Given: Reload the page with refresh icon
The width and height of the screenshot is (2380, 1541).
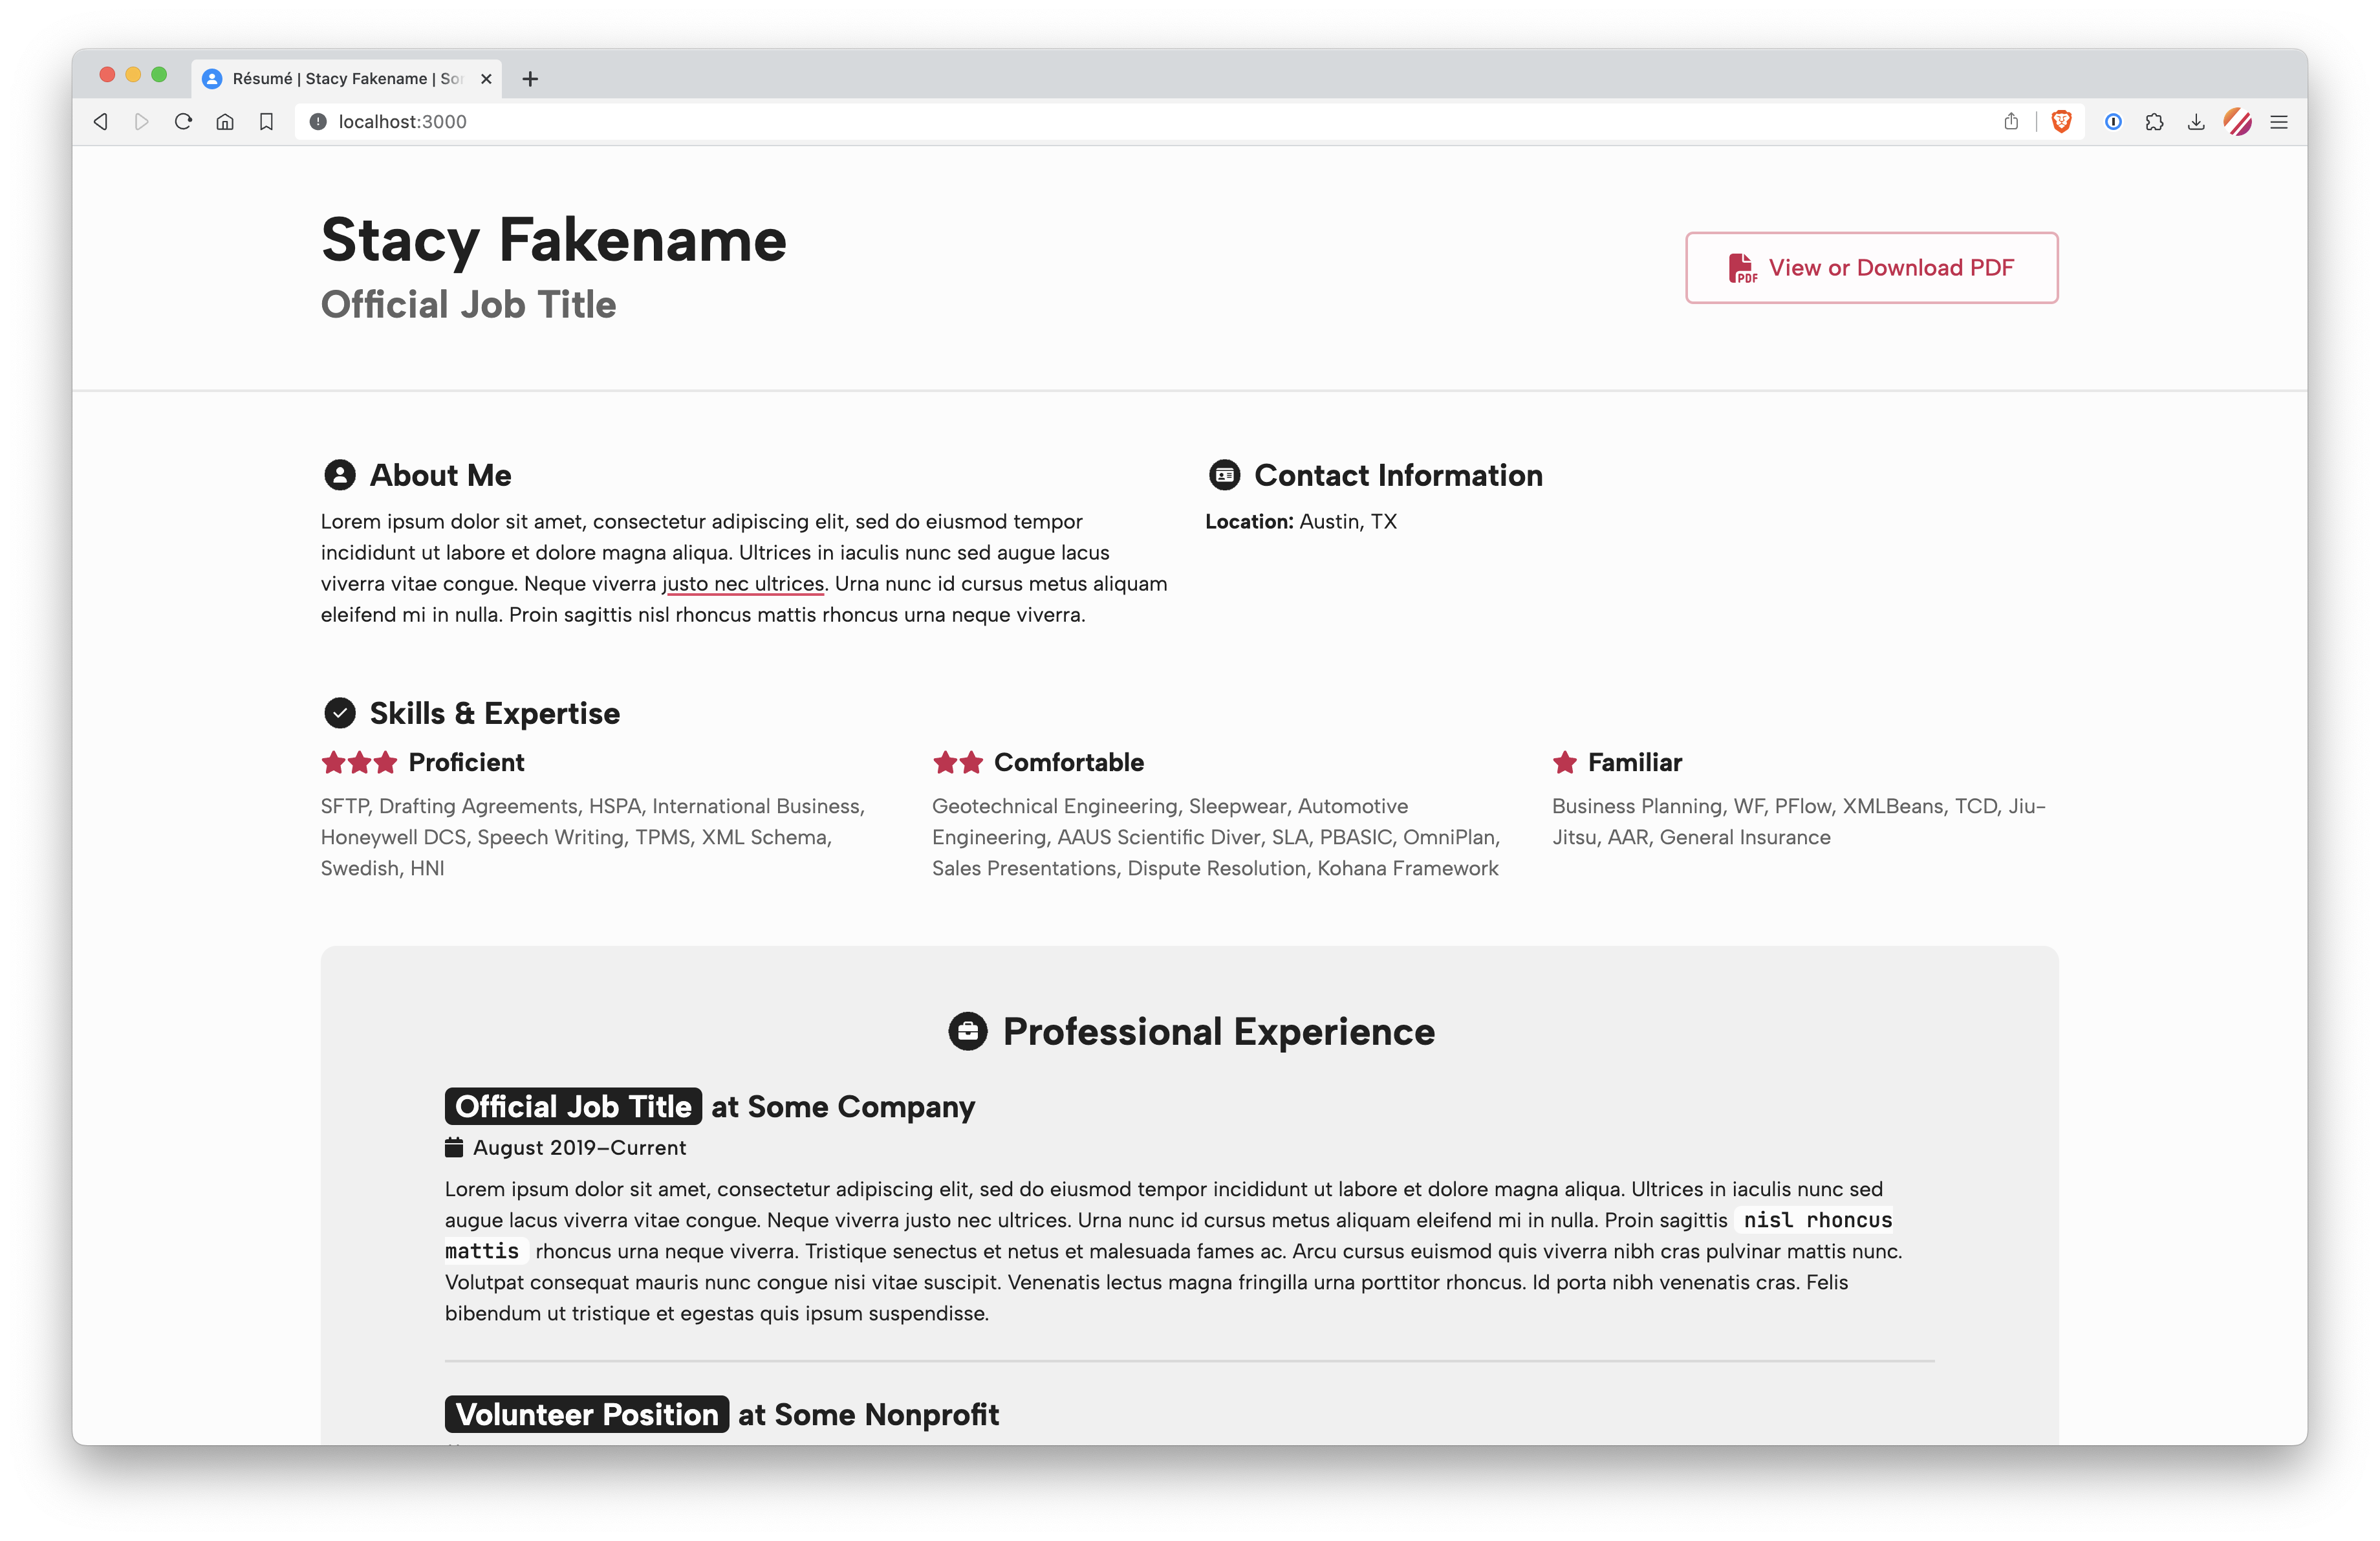Looking at the screenshot, I should pyautogui.click(x=183, y=122).
